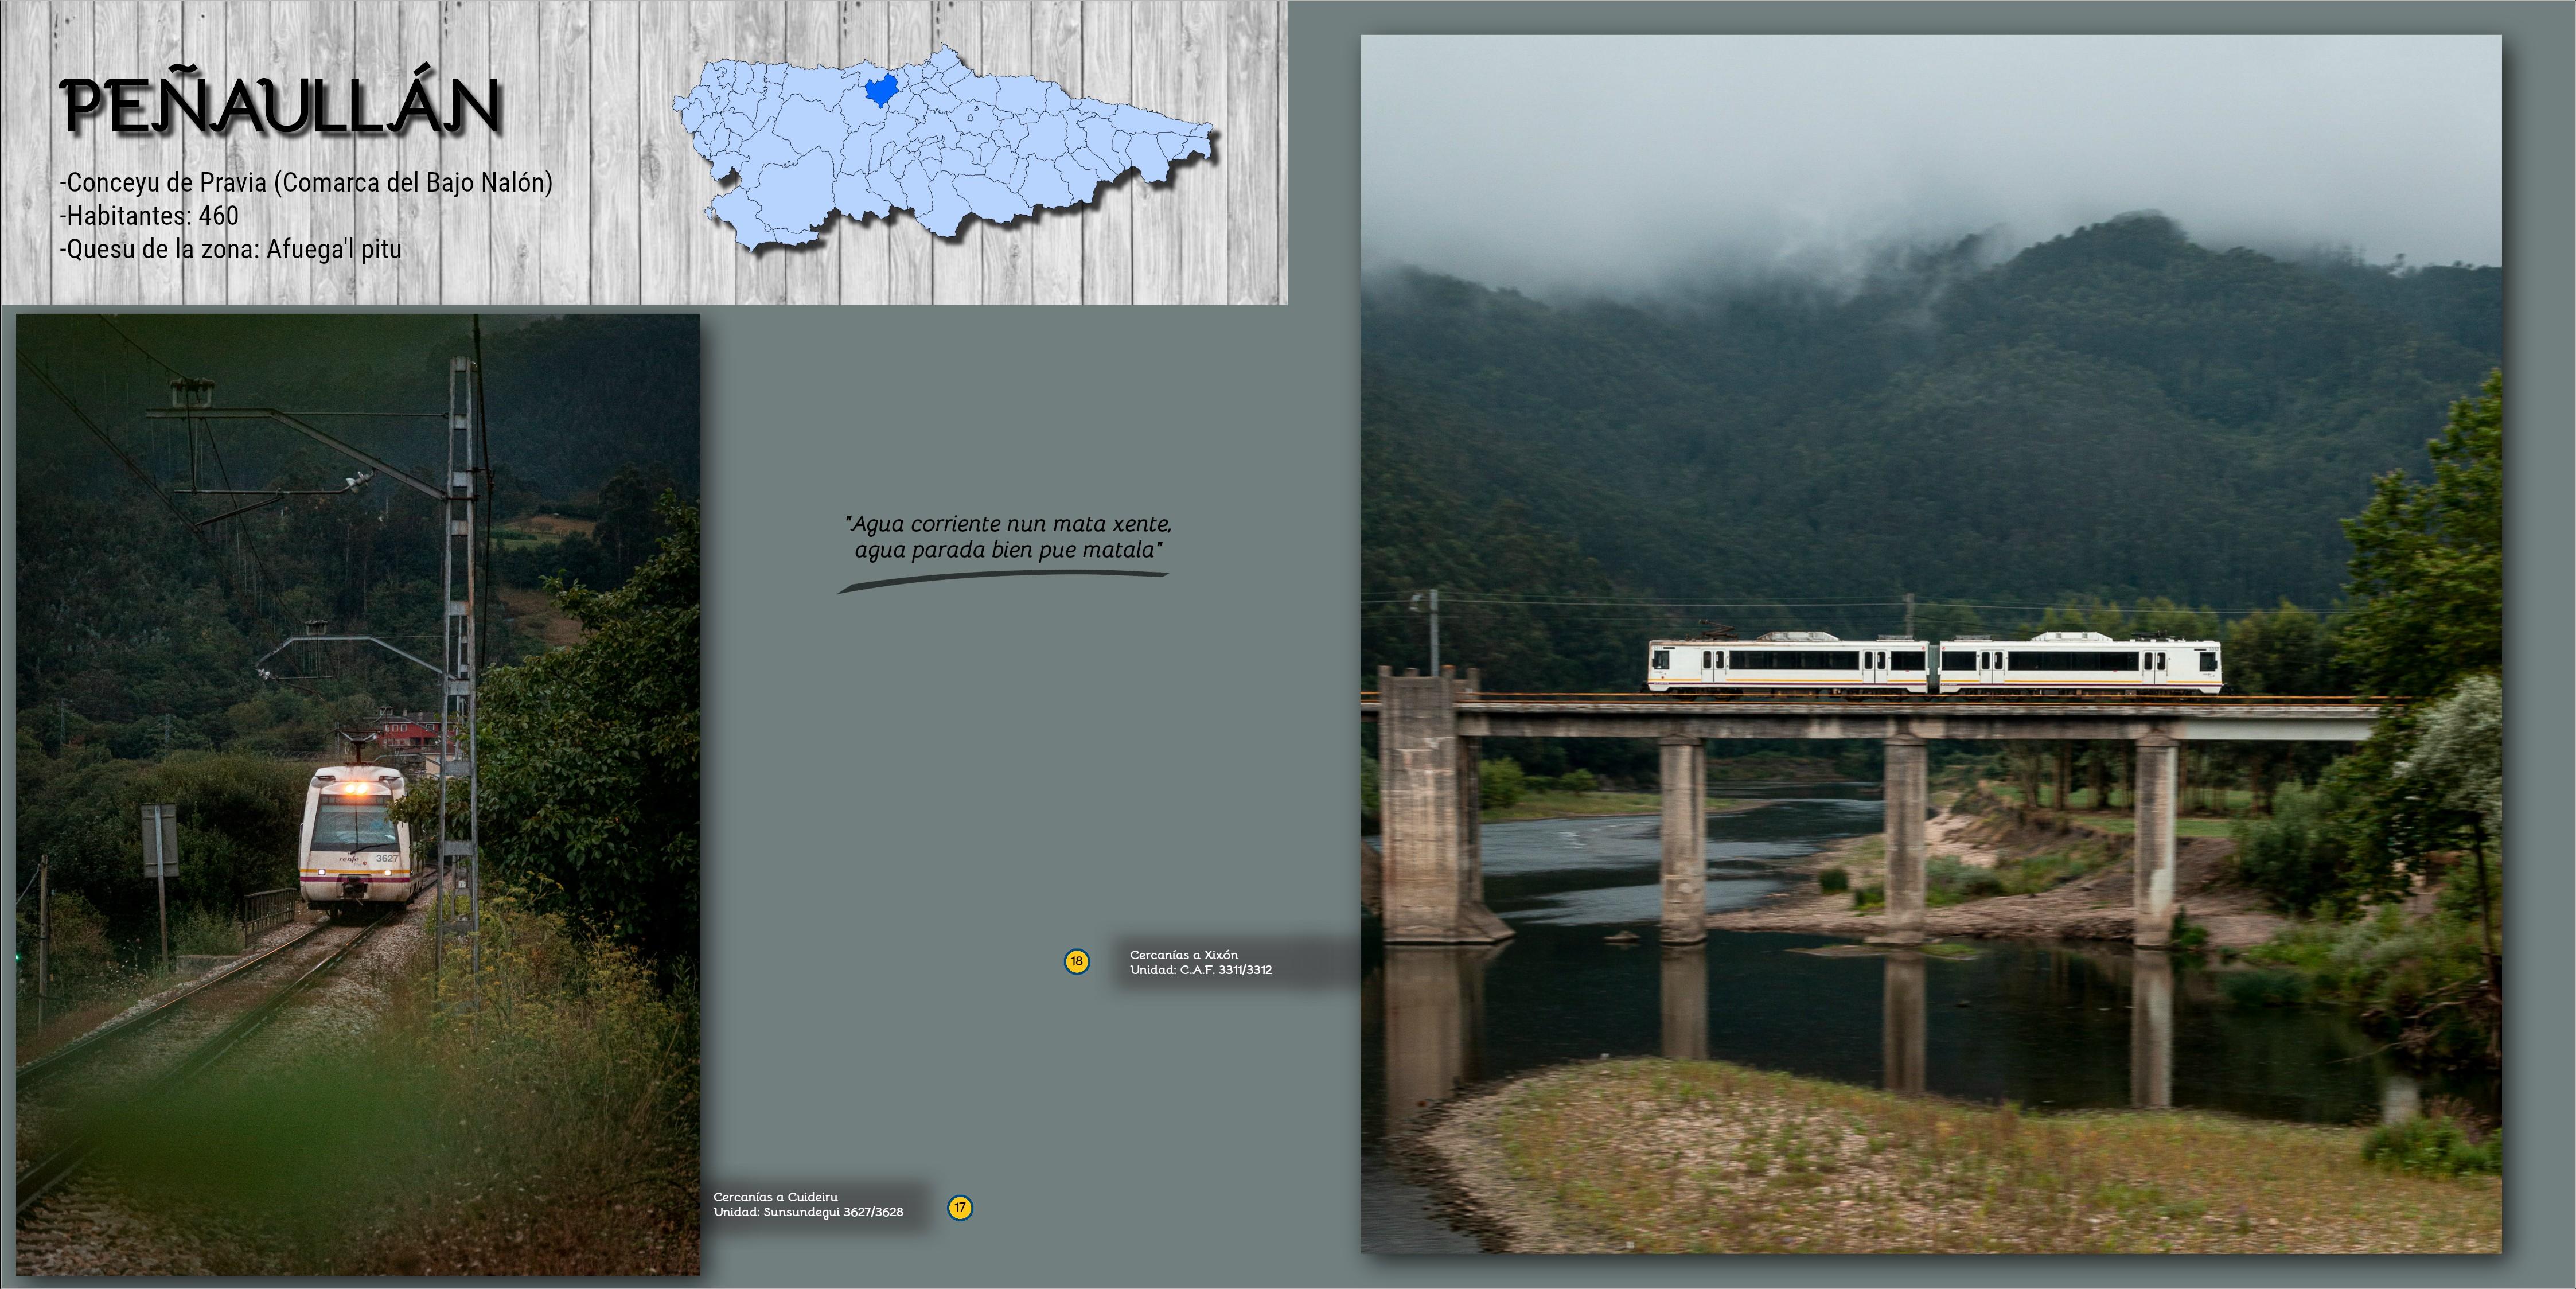Click the yellow number 17 badge
Image resolution: width=2576 pixels, height=1289 pixels.
point(959,1207)
